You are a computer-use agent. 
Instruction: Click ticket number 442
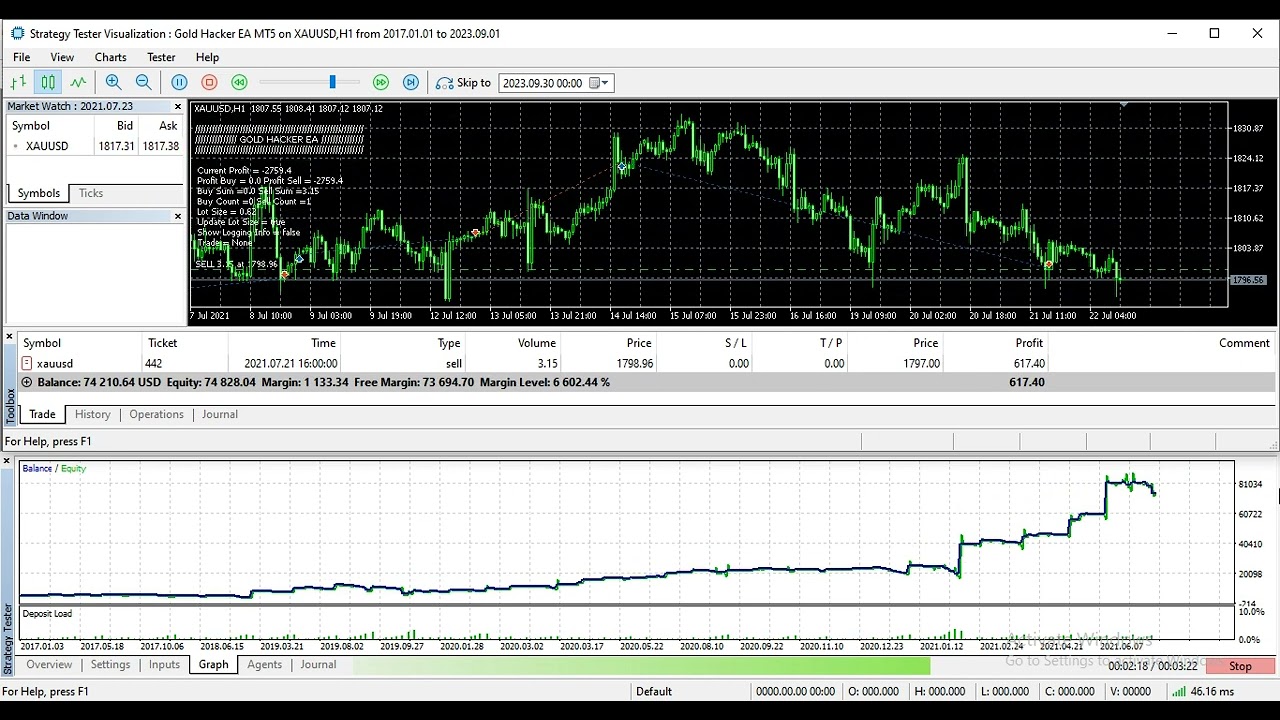pos(154,364)
